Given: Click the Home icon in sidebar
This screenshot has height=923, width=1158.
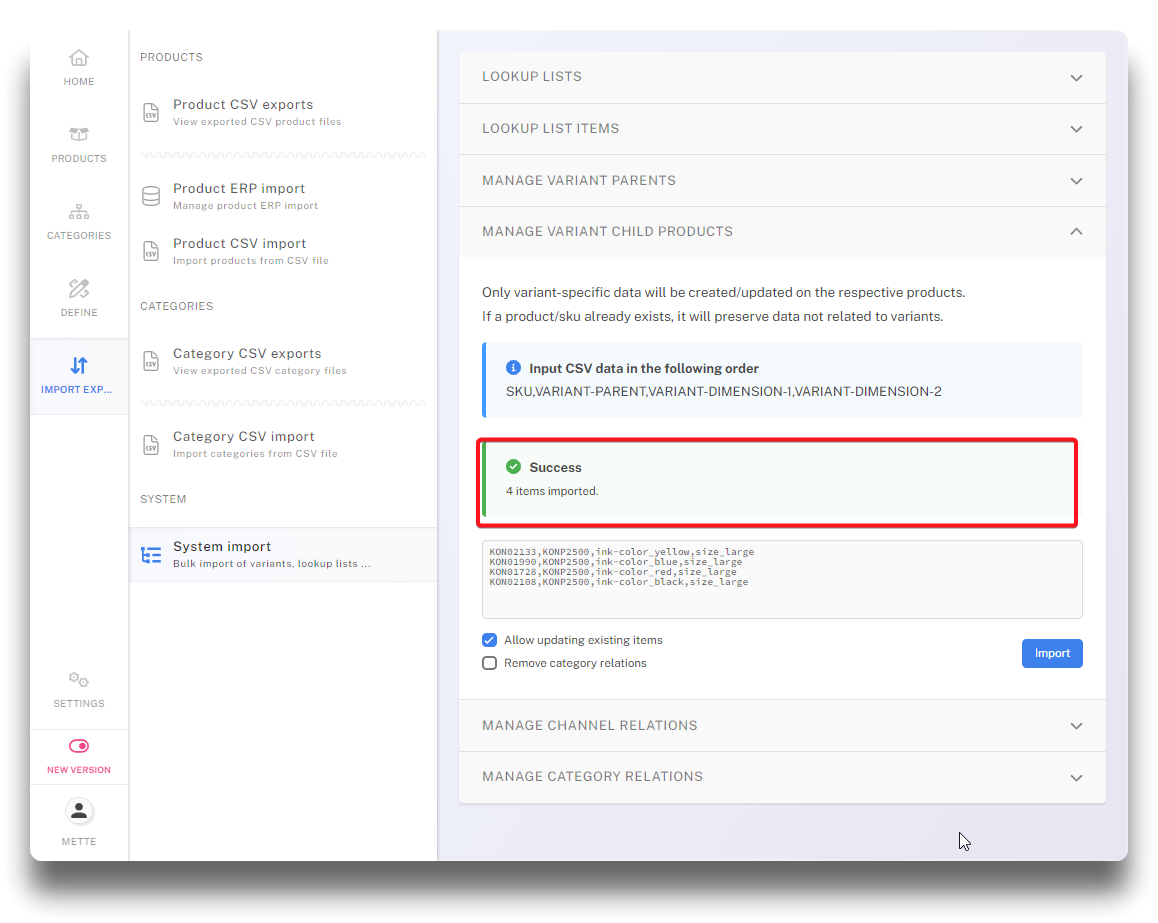Looking at the screenshot, I should pos(79,58).
